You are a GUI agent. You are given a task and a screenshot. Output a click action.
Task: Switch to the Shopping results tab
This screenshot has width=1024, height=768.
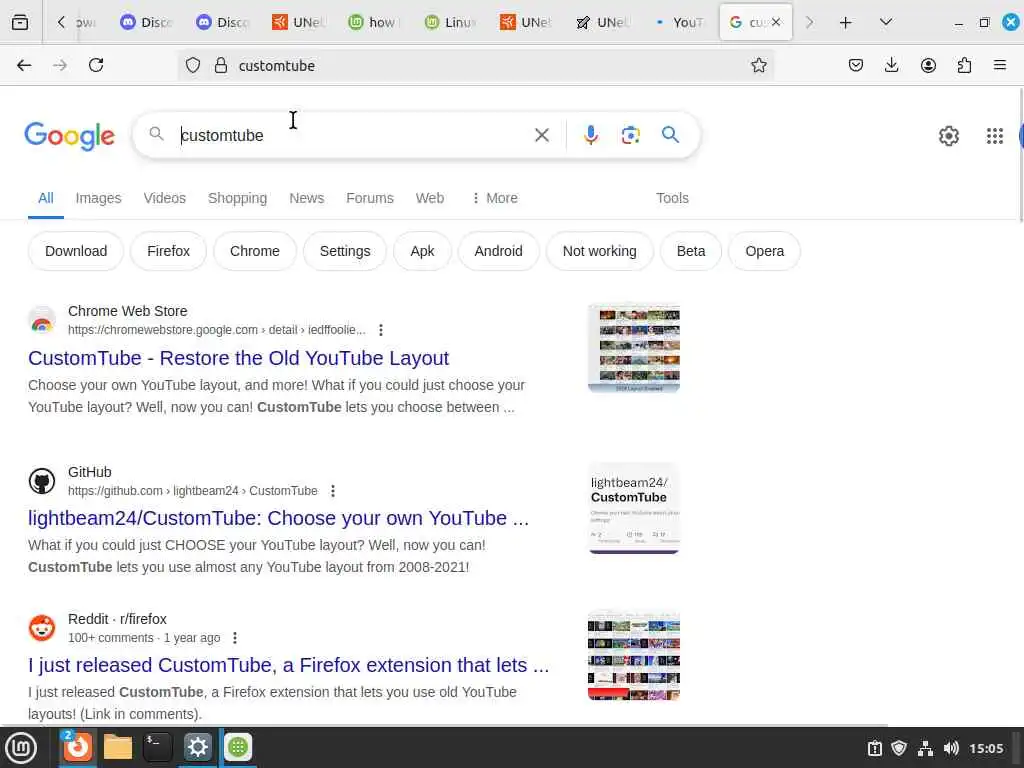click(237, 198)
